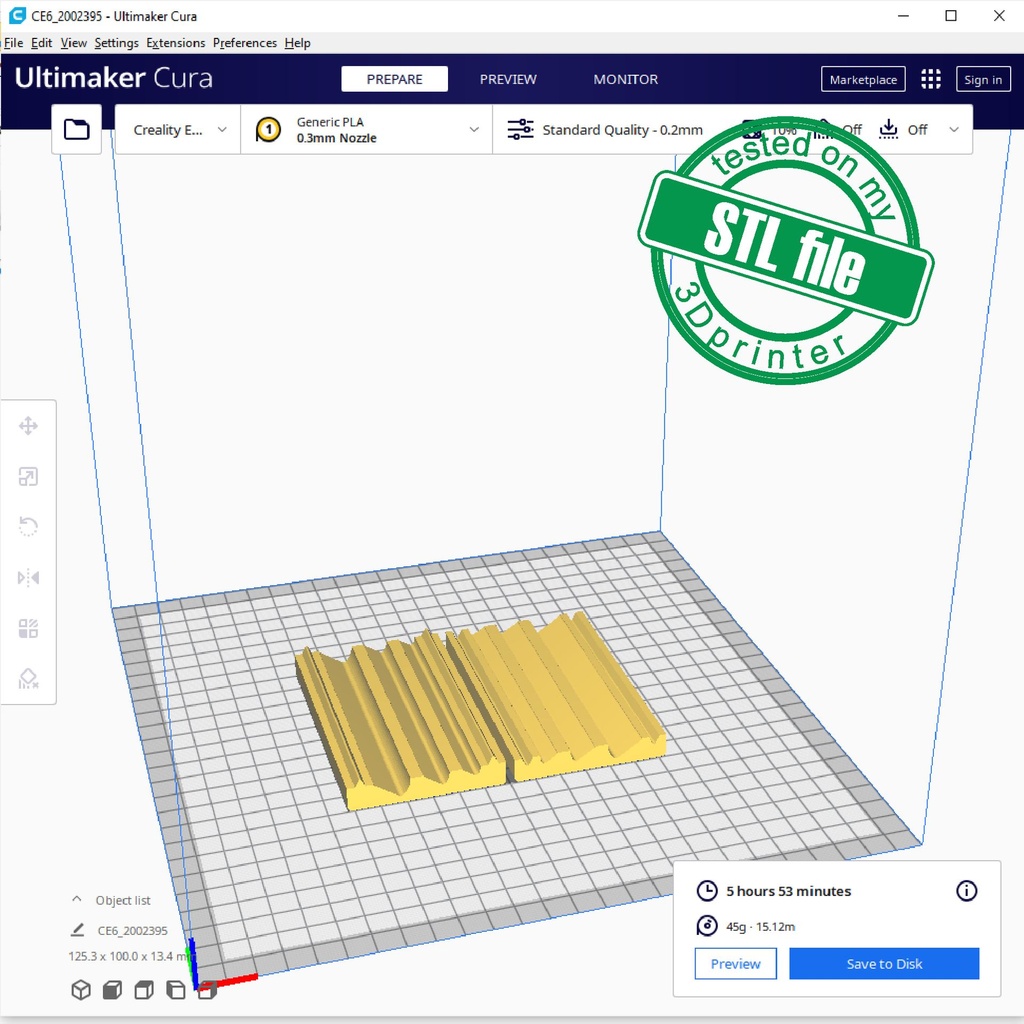
Task: Open Per Model Settings tool
Action: (x=28, y=628)
